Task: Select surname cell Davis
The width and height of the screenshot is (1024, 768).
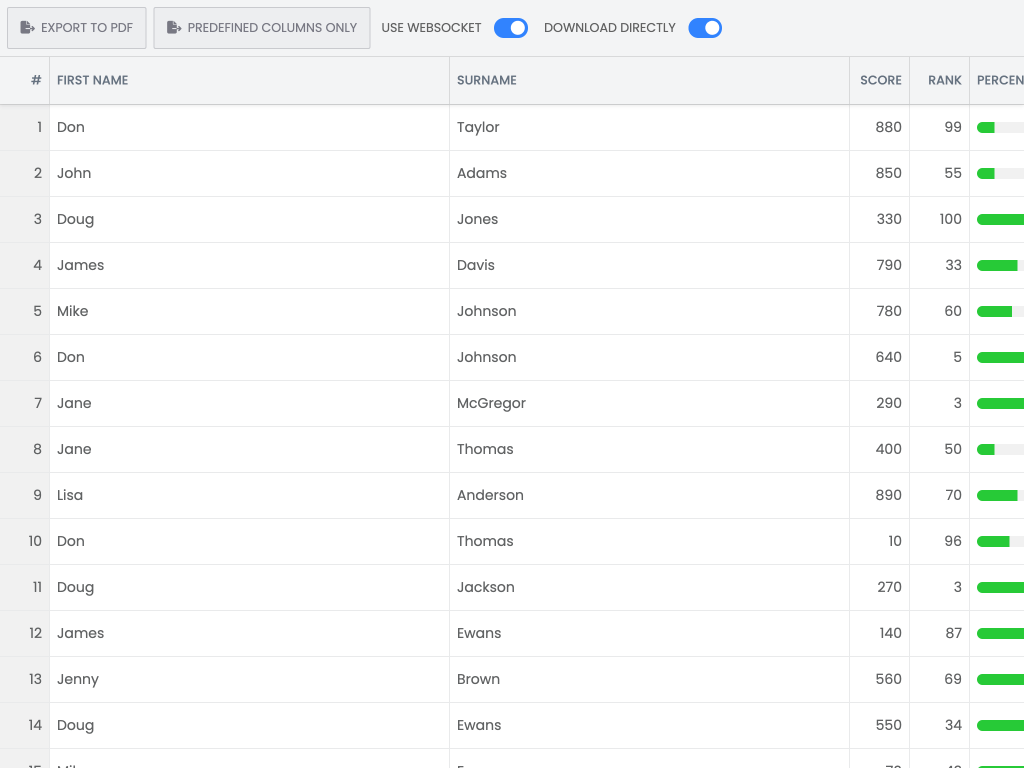Action: 649,265
